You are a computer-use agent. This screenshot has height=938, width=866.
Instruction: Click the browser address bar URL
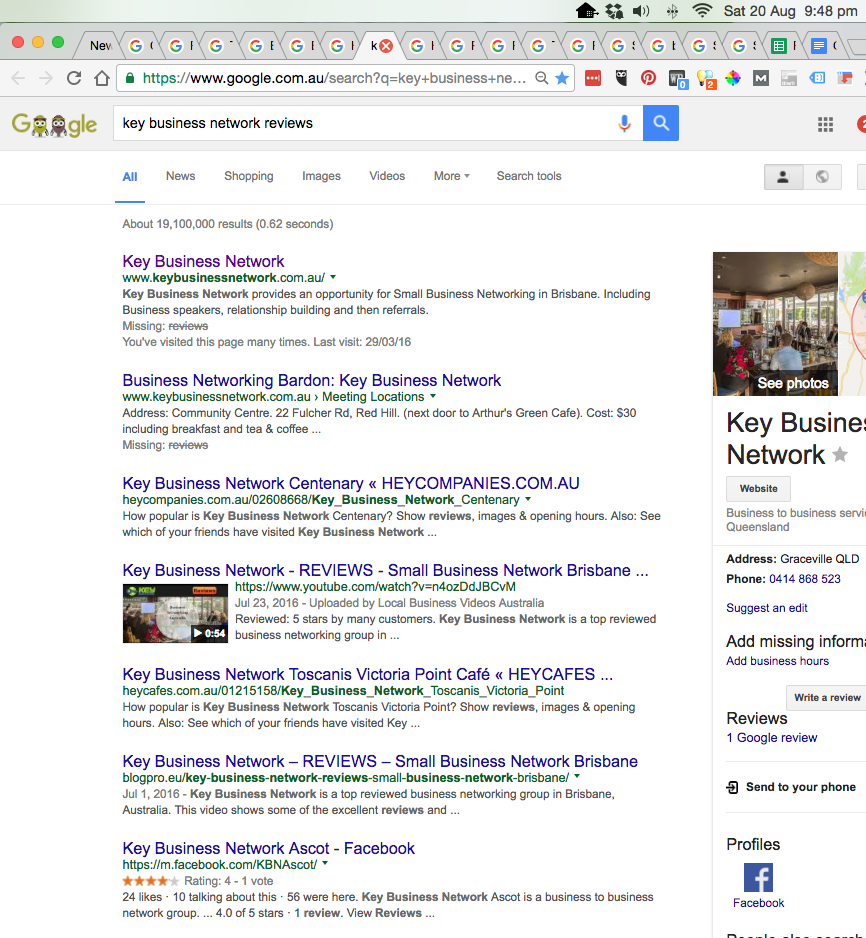pyautogui.click(x=334, y=78)
